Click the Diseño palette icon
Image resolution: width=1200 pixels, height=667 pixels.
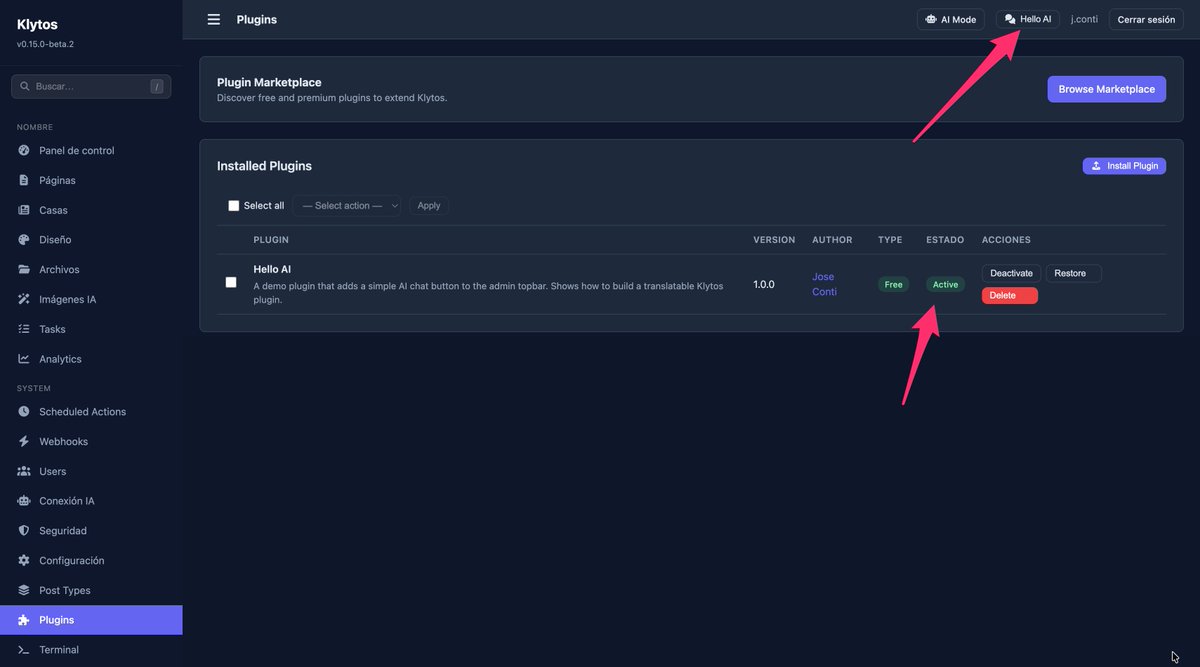tap(24, 240)
